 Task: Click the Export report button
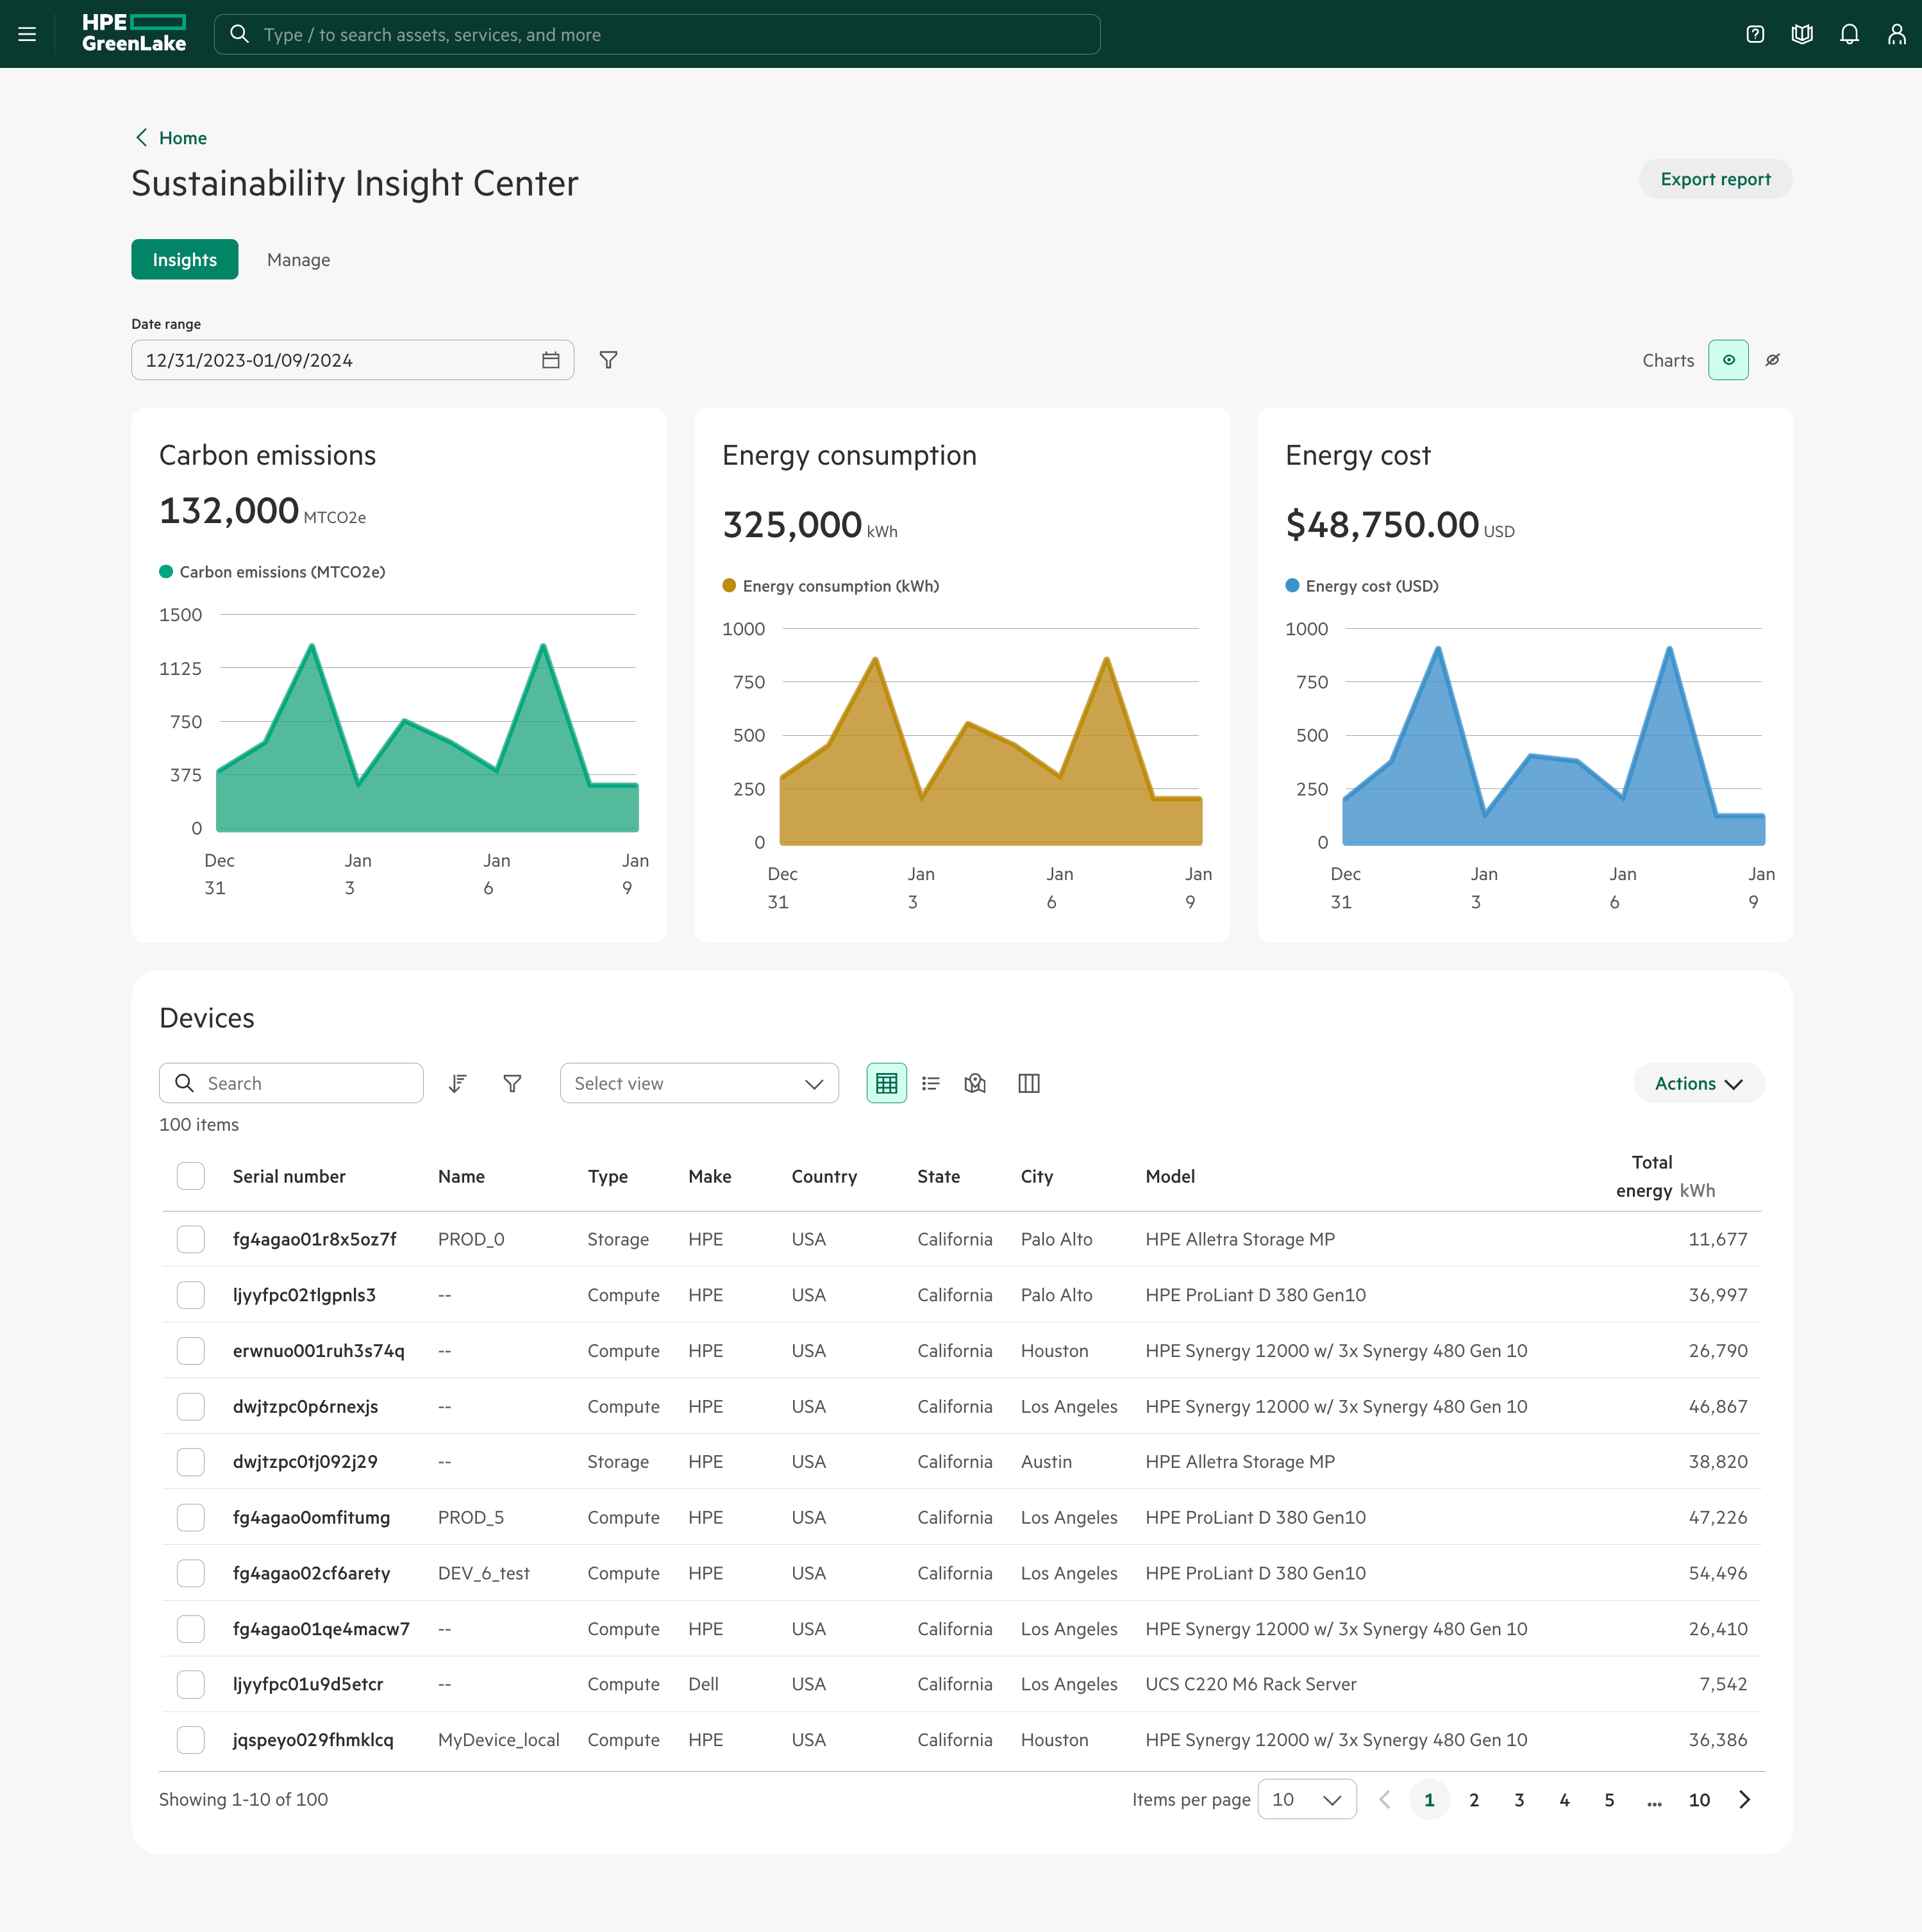click(x=1715, y=179)
